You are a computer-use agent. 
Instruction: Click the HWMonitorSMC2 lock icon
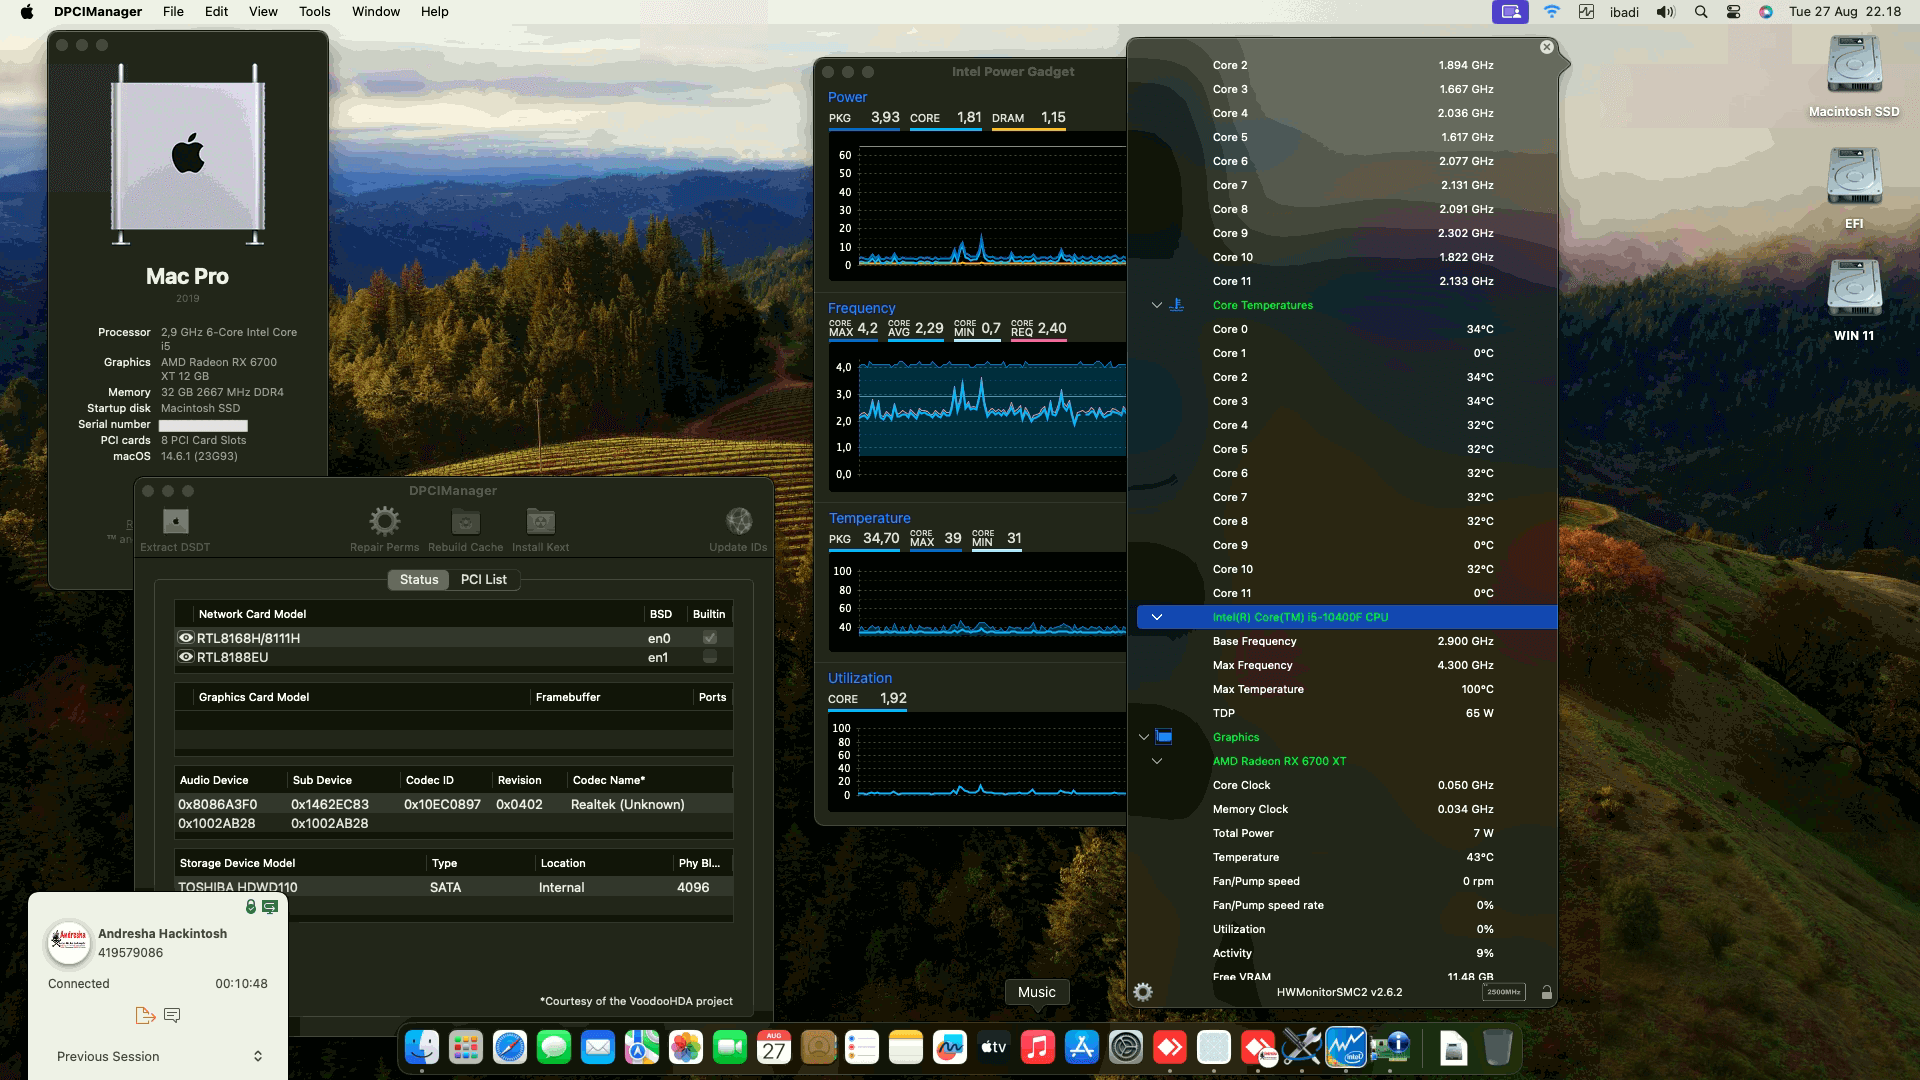point(1546,992)
